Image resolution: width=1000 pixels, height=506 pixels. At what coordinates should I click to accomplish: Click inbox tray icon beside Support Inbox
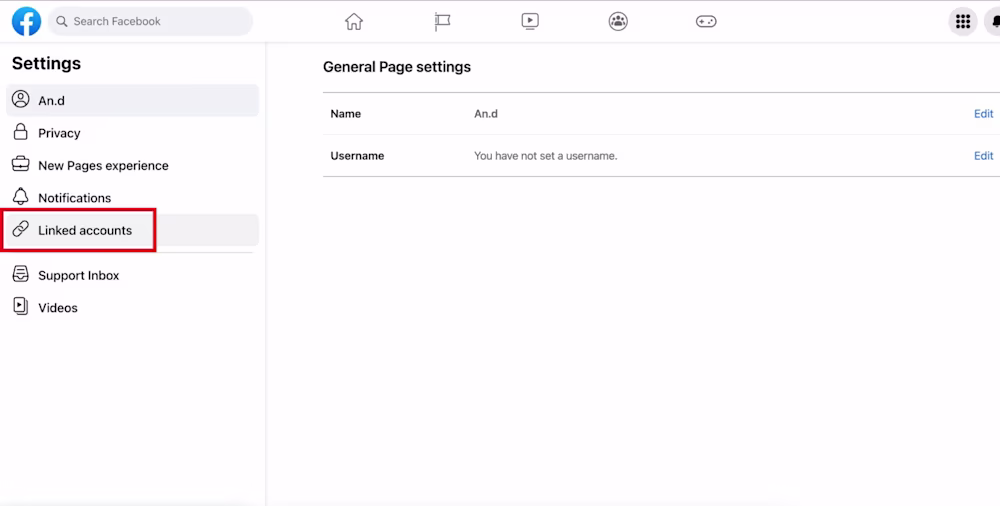click(x=20, y=274)
